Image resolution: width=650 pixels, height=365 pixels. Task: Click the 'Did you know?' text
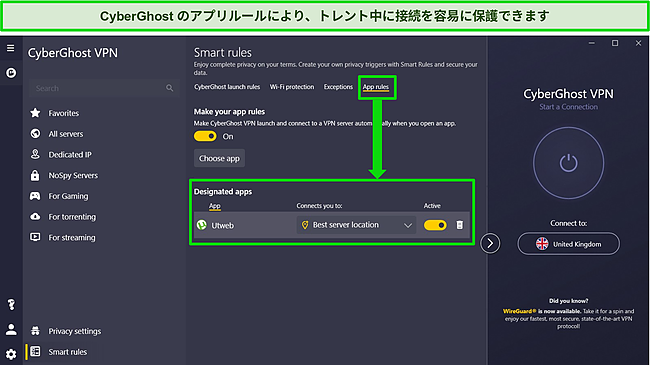coord(568,301)
